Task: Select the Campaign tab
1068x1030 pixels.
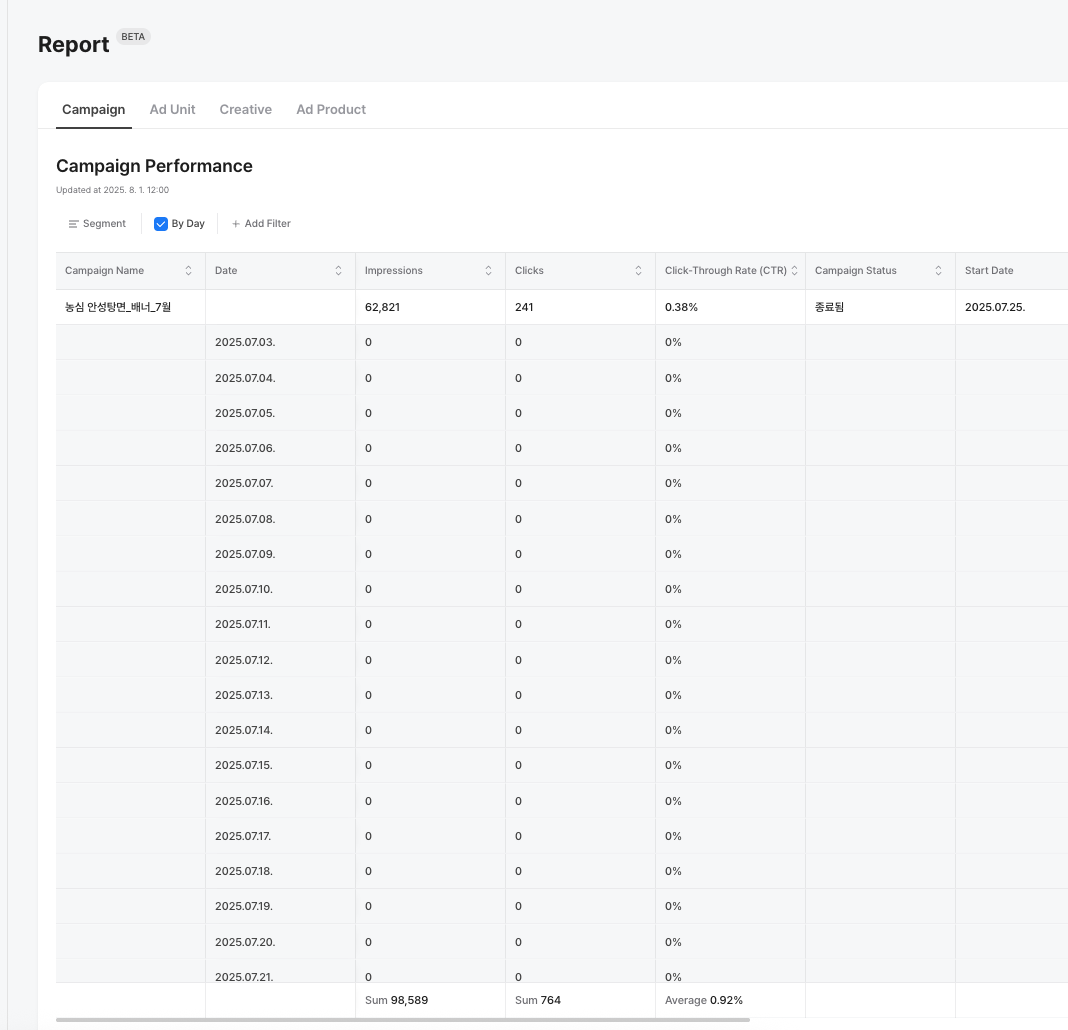Action: [93, 109]
